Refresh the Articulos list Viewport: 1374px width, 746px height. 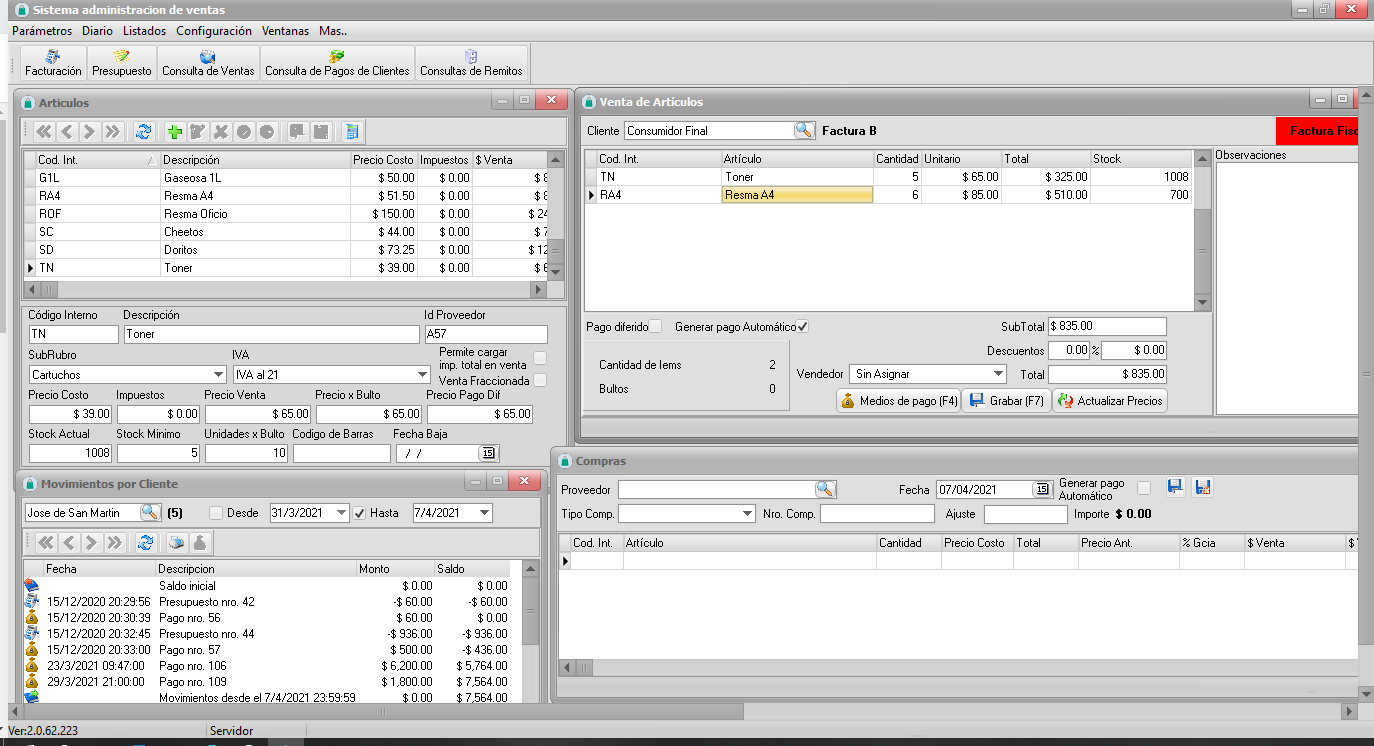click(144, 132)
